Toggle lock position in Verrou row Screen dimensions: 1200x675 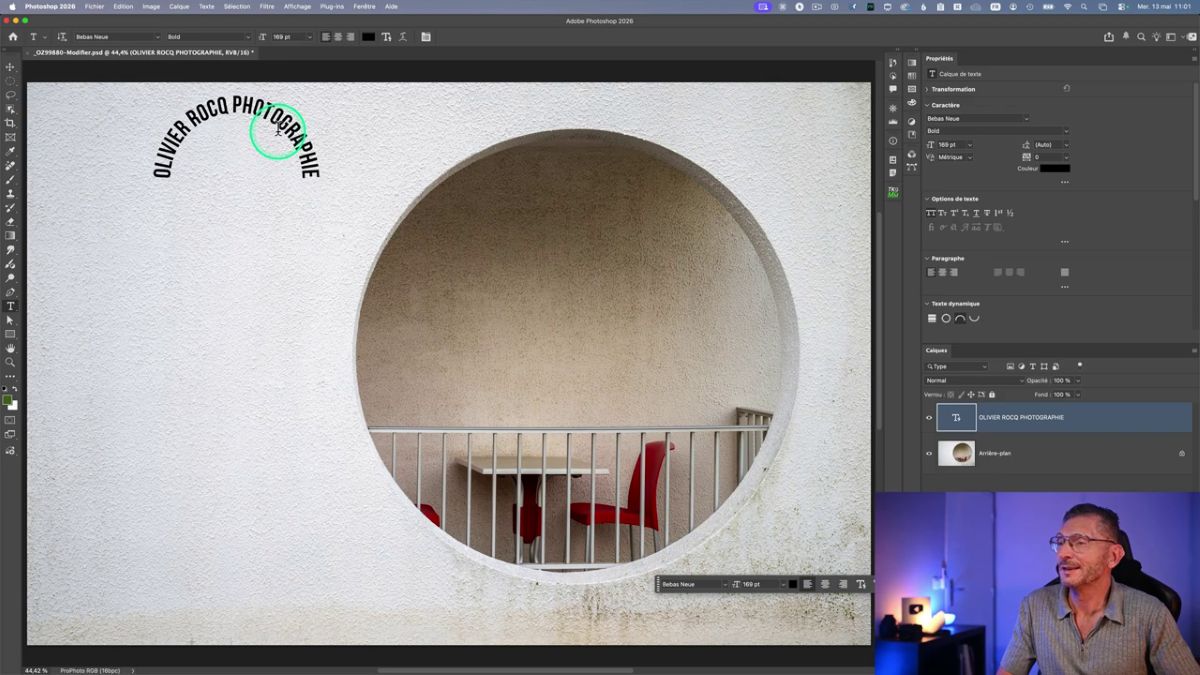[x=971, y=395]
